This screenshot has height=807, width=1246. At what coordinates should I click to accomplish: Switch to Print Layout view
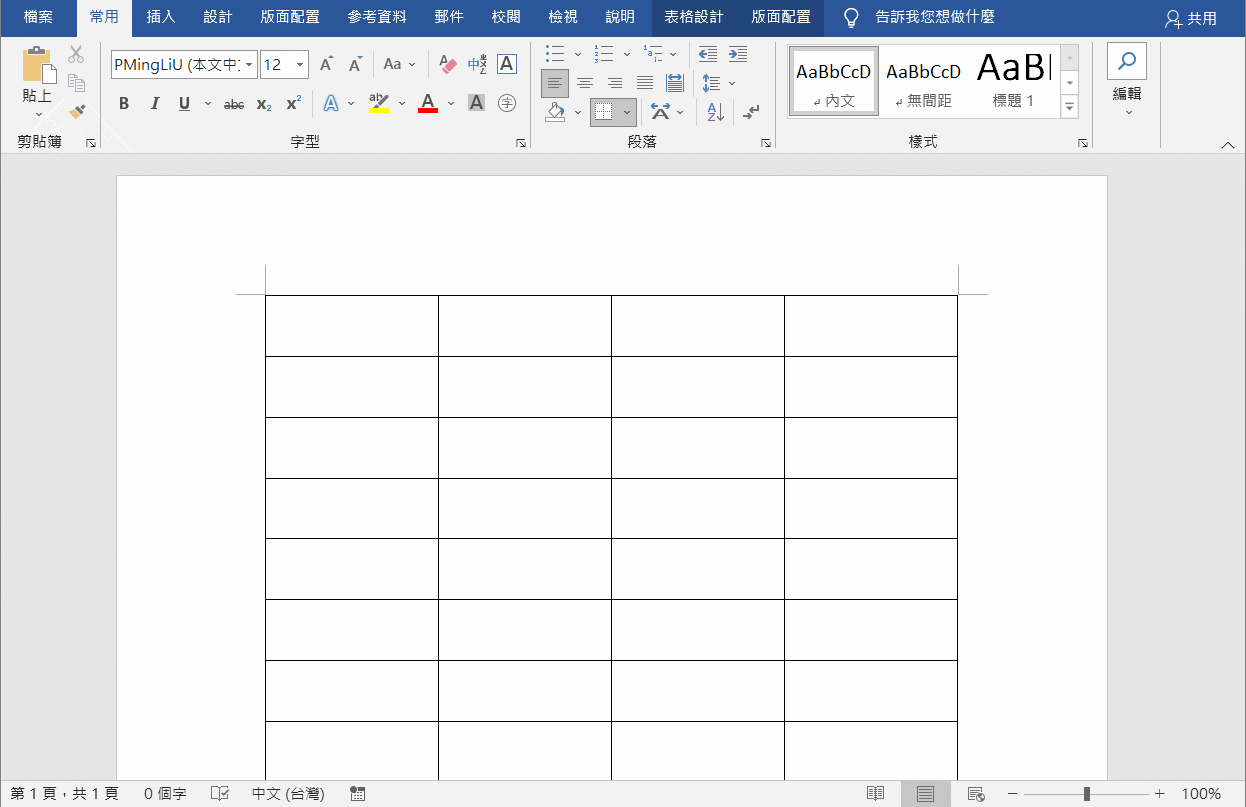[x=926, y=793]
